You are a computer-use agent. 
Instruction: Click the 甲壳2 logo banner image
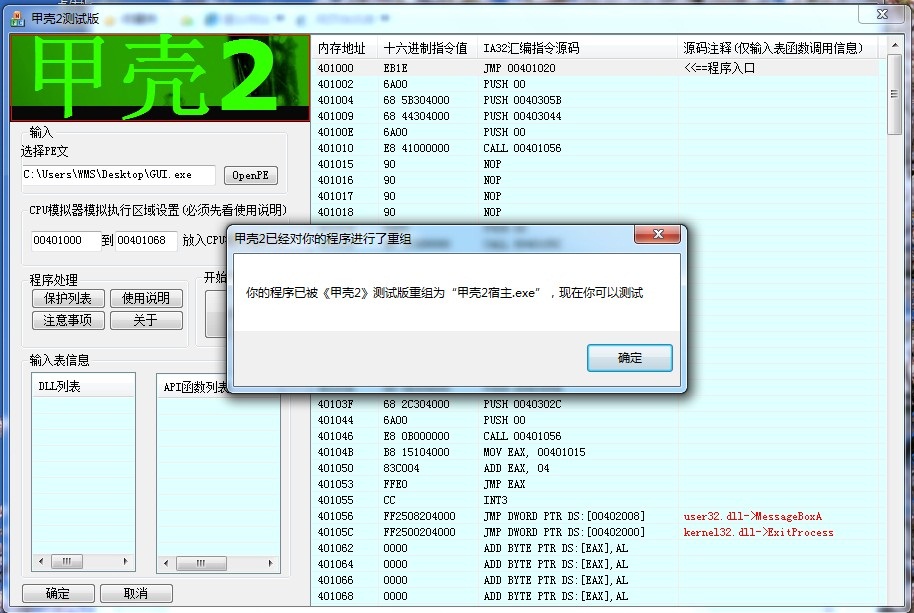click(160, 77)
